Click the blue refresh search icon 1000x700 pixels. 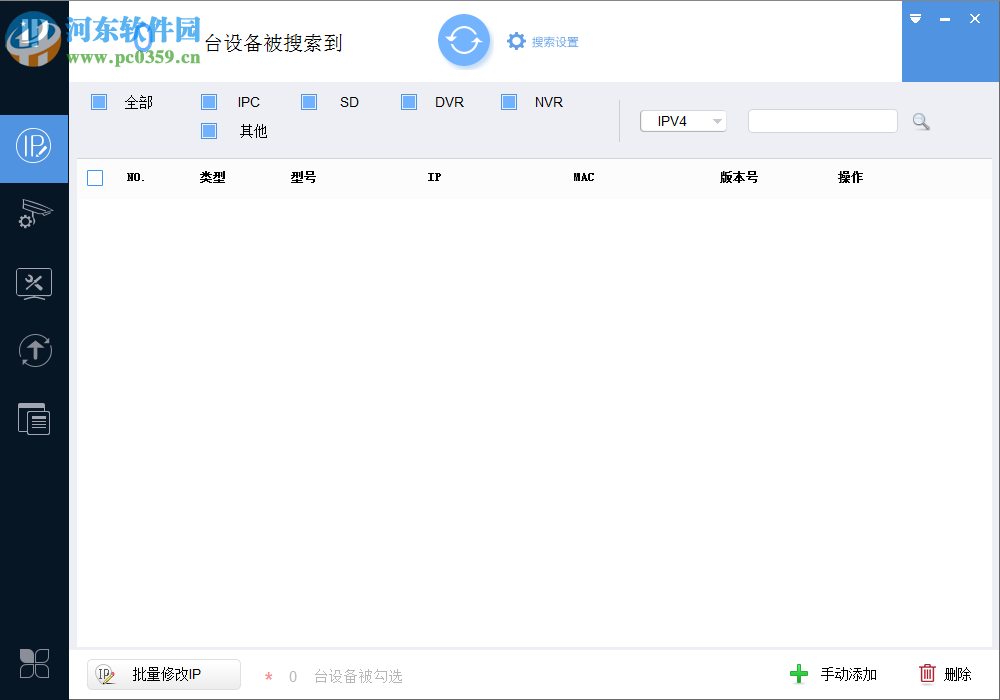click(464, 41)
